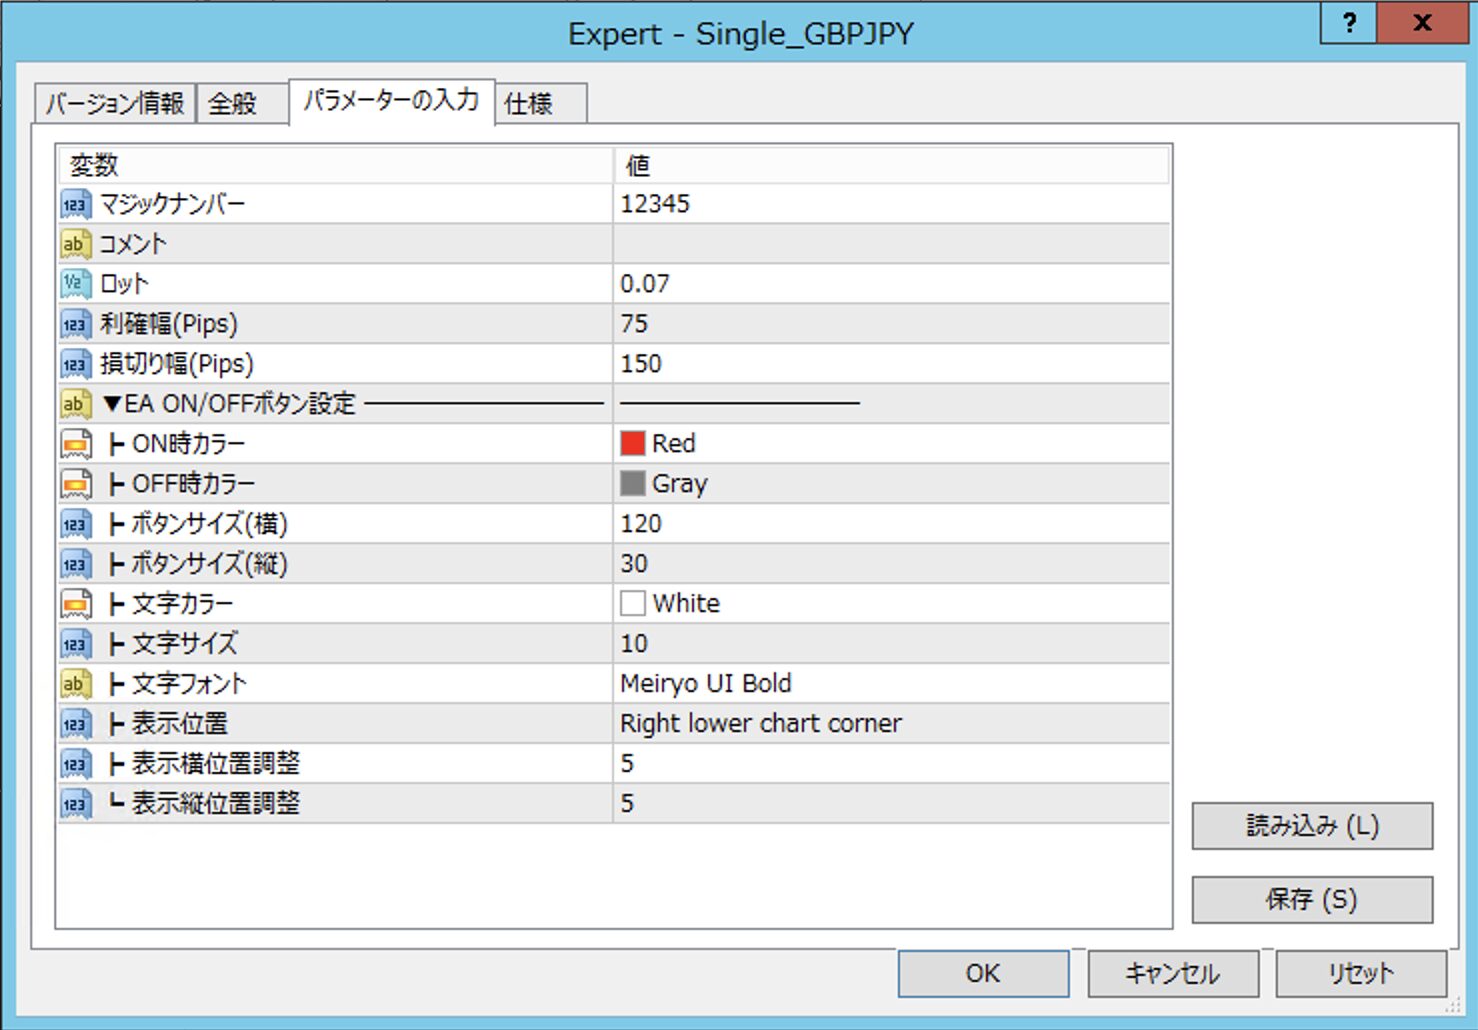Image resolution: width=1478 pixels, height=1030 pixels.
Task: Click the string icon beside 文字フォント
Action: click(75, 684)
